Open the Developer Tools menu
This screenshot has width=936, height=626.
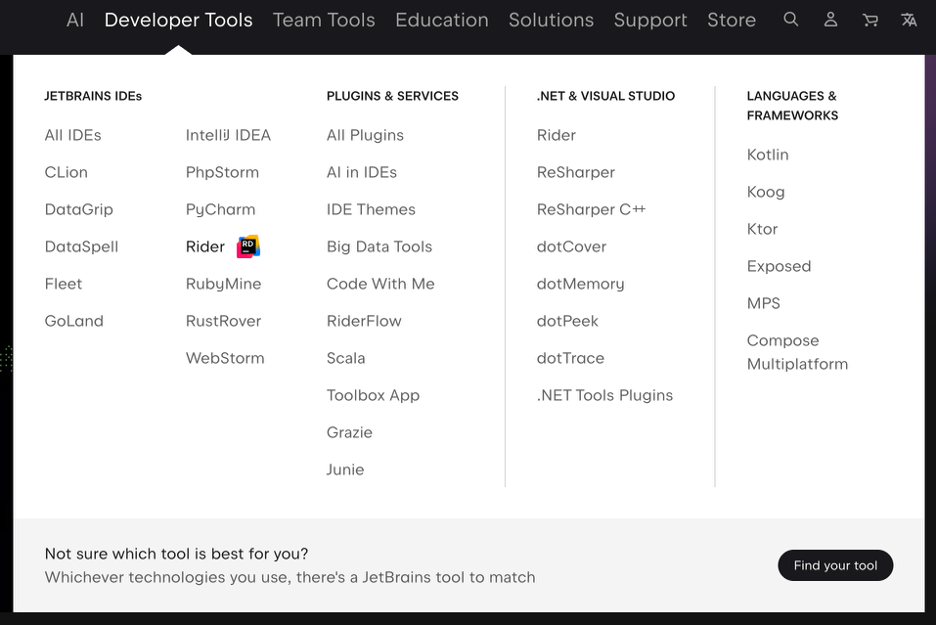tap(178, 20)
